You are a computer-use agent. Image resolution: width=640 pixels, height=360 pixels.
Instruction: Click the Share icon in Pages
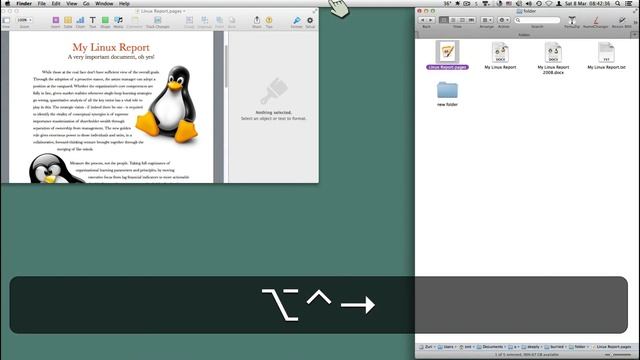click(x=257, y=22)
